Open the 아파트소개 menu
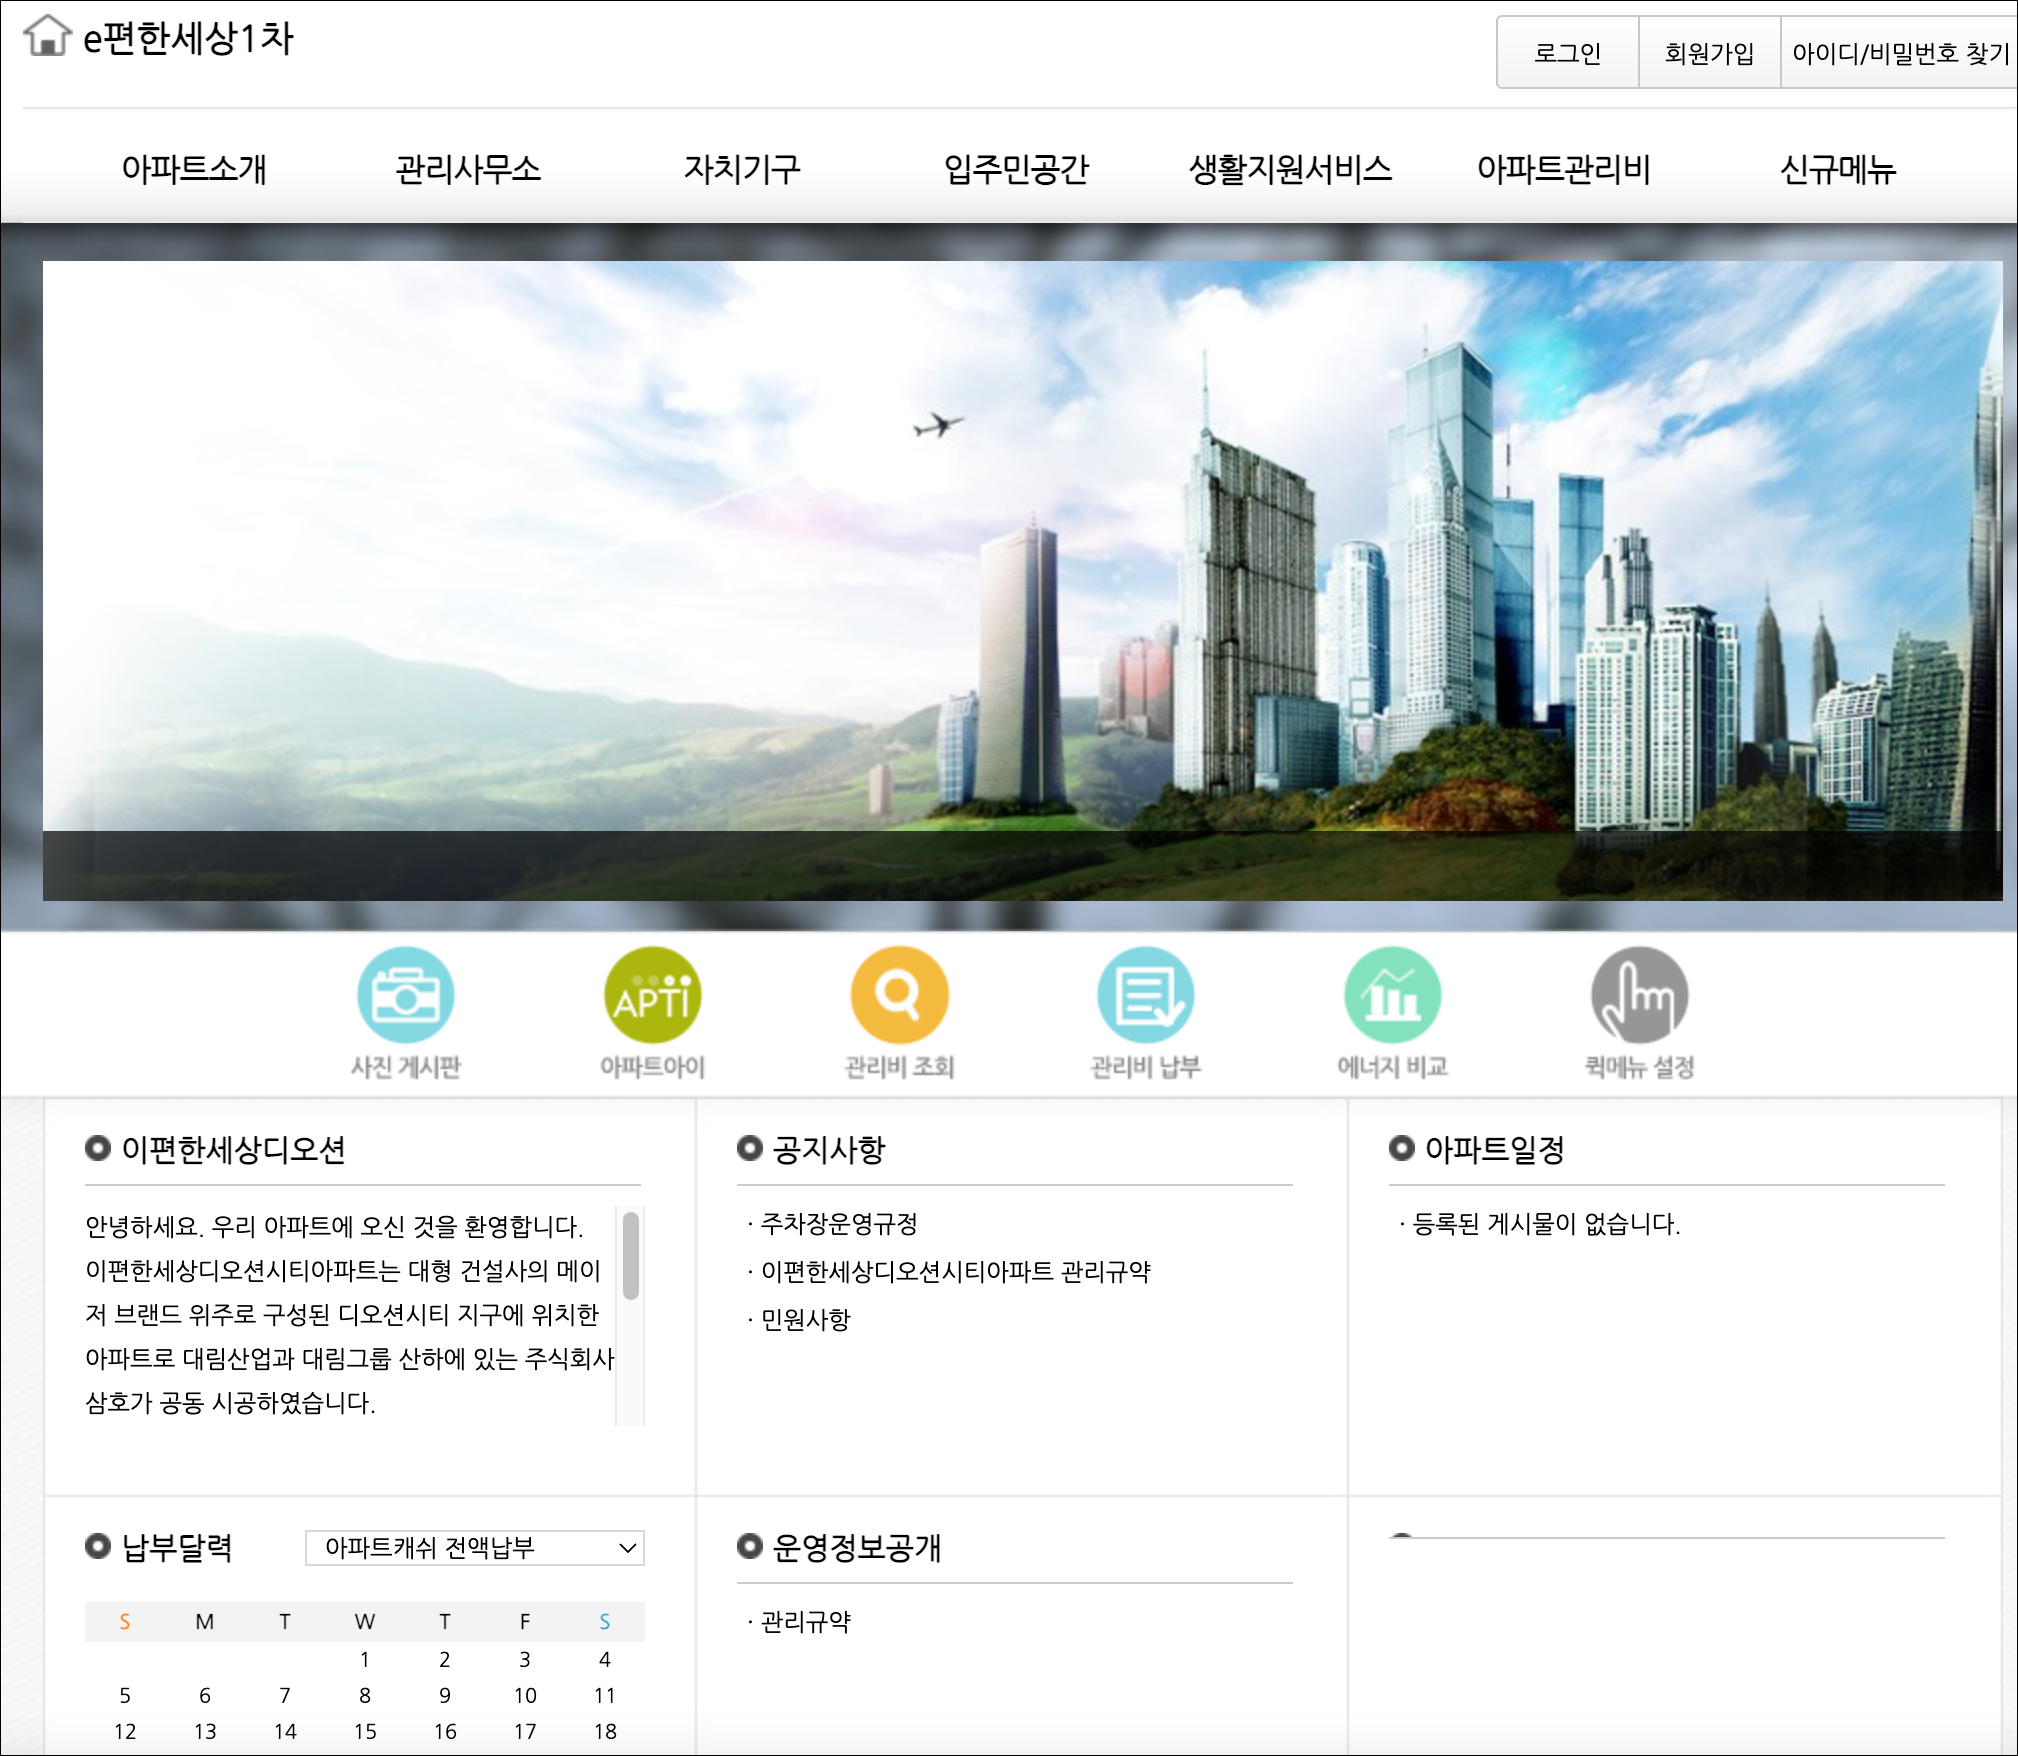Viewport: 2018px width, 1756px height. coord(194,168)
